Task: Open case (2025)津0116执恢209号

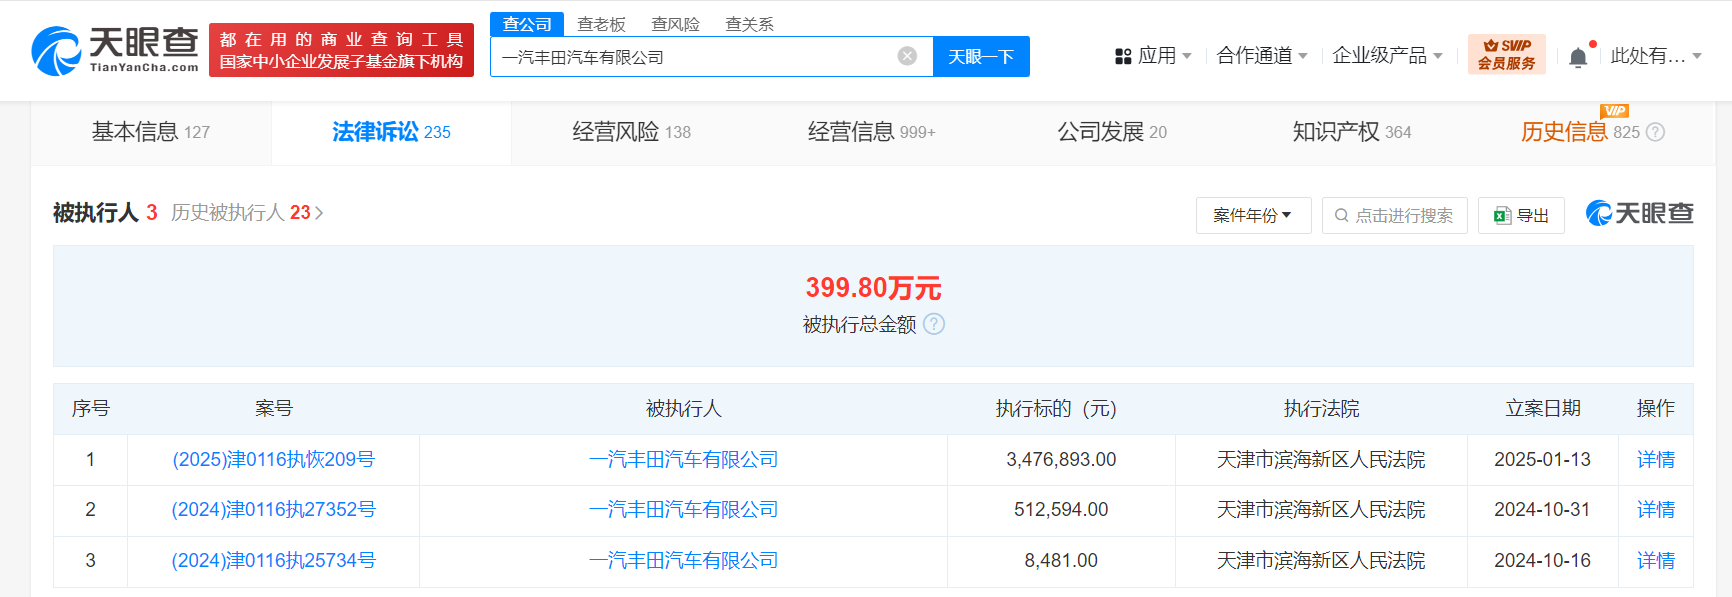Action: pyautogui.click(x=273, y=460)
